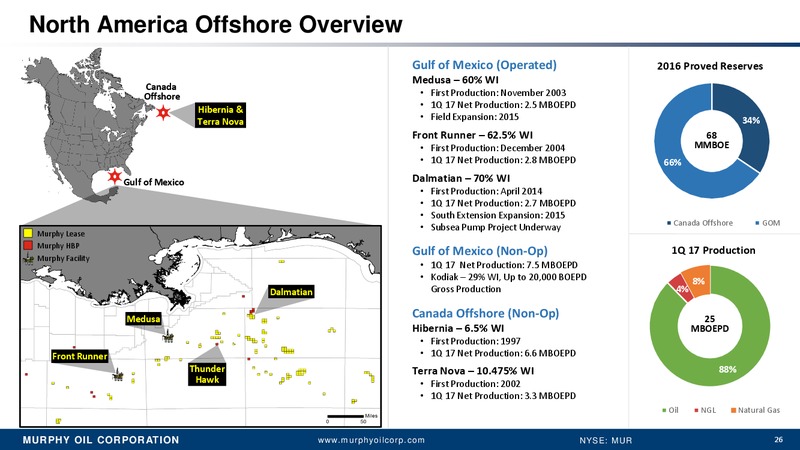Click the red Murphy HBP legend square
This screenshot has width=800, height=450.
pyautogui.click(x=28, y=245)
